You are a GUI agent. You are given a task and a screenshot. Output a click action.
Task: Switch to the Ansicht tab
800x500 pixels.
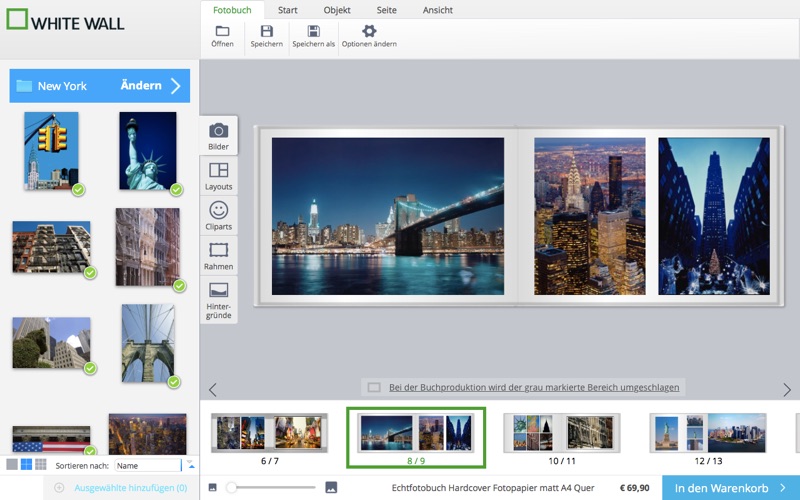[x=437, y=10]
